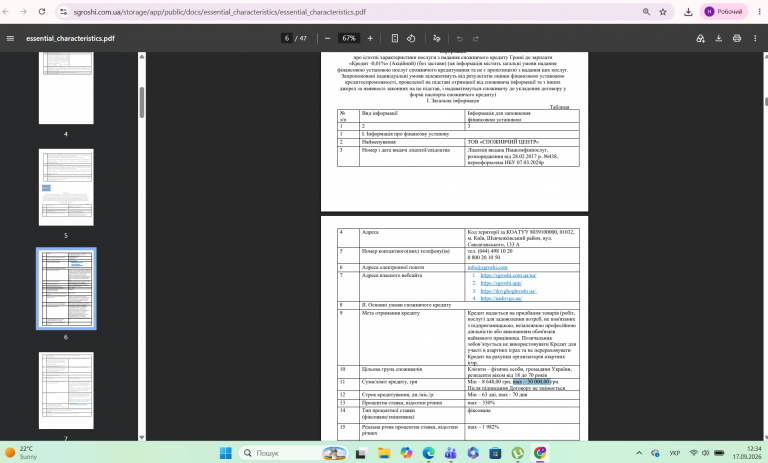Print the PDF document
768x463 pixels.
tap(737, 38)
